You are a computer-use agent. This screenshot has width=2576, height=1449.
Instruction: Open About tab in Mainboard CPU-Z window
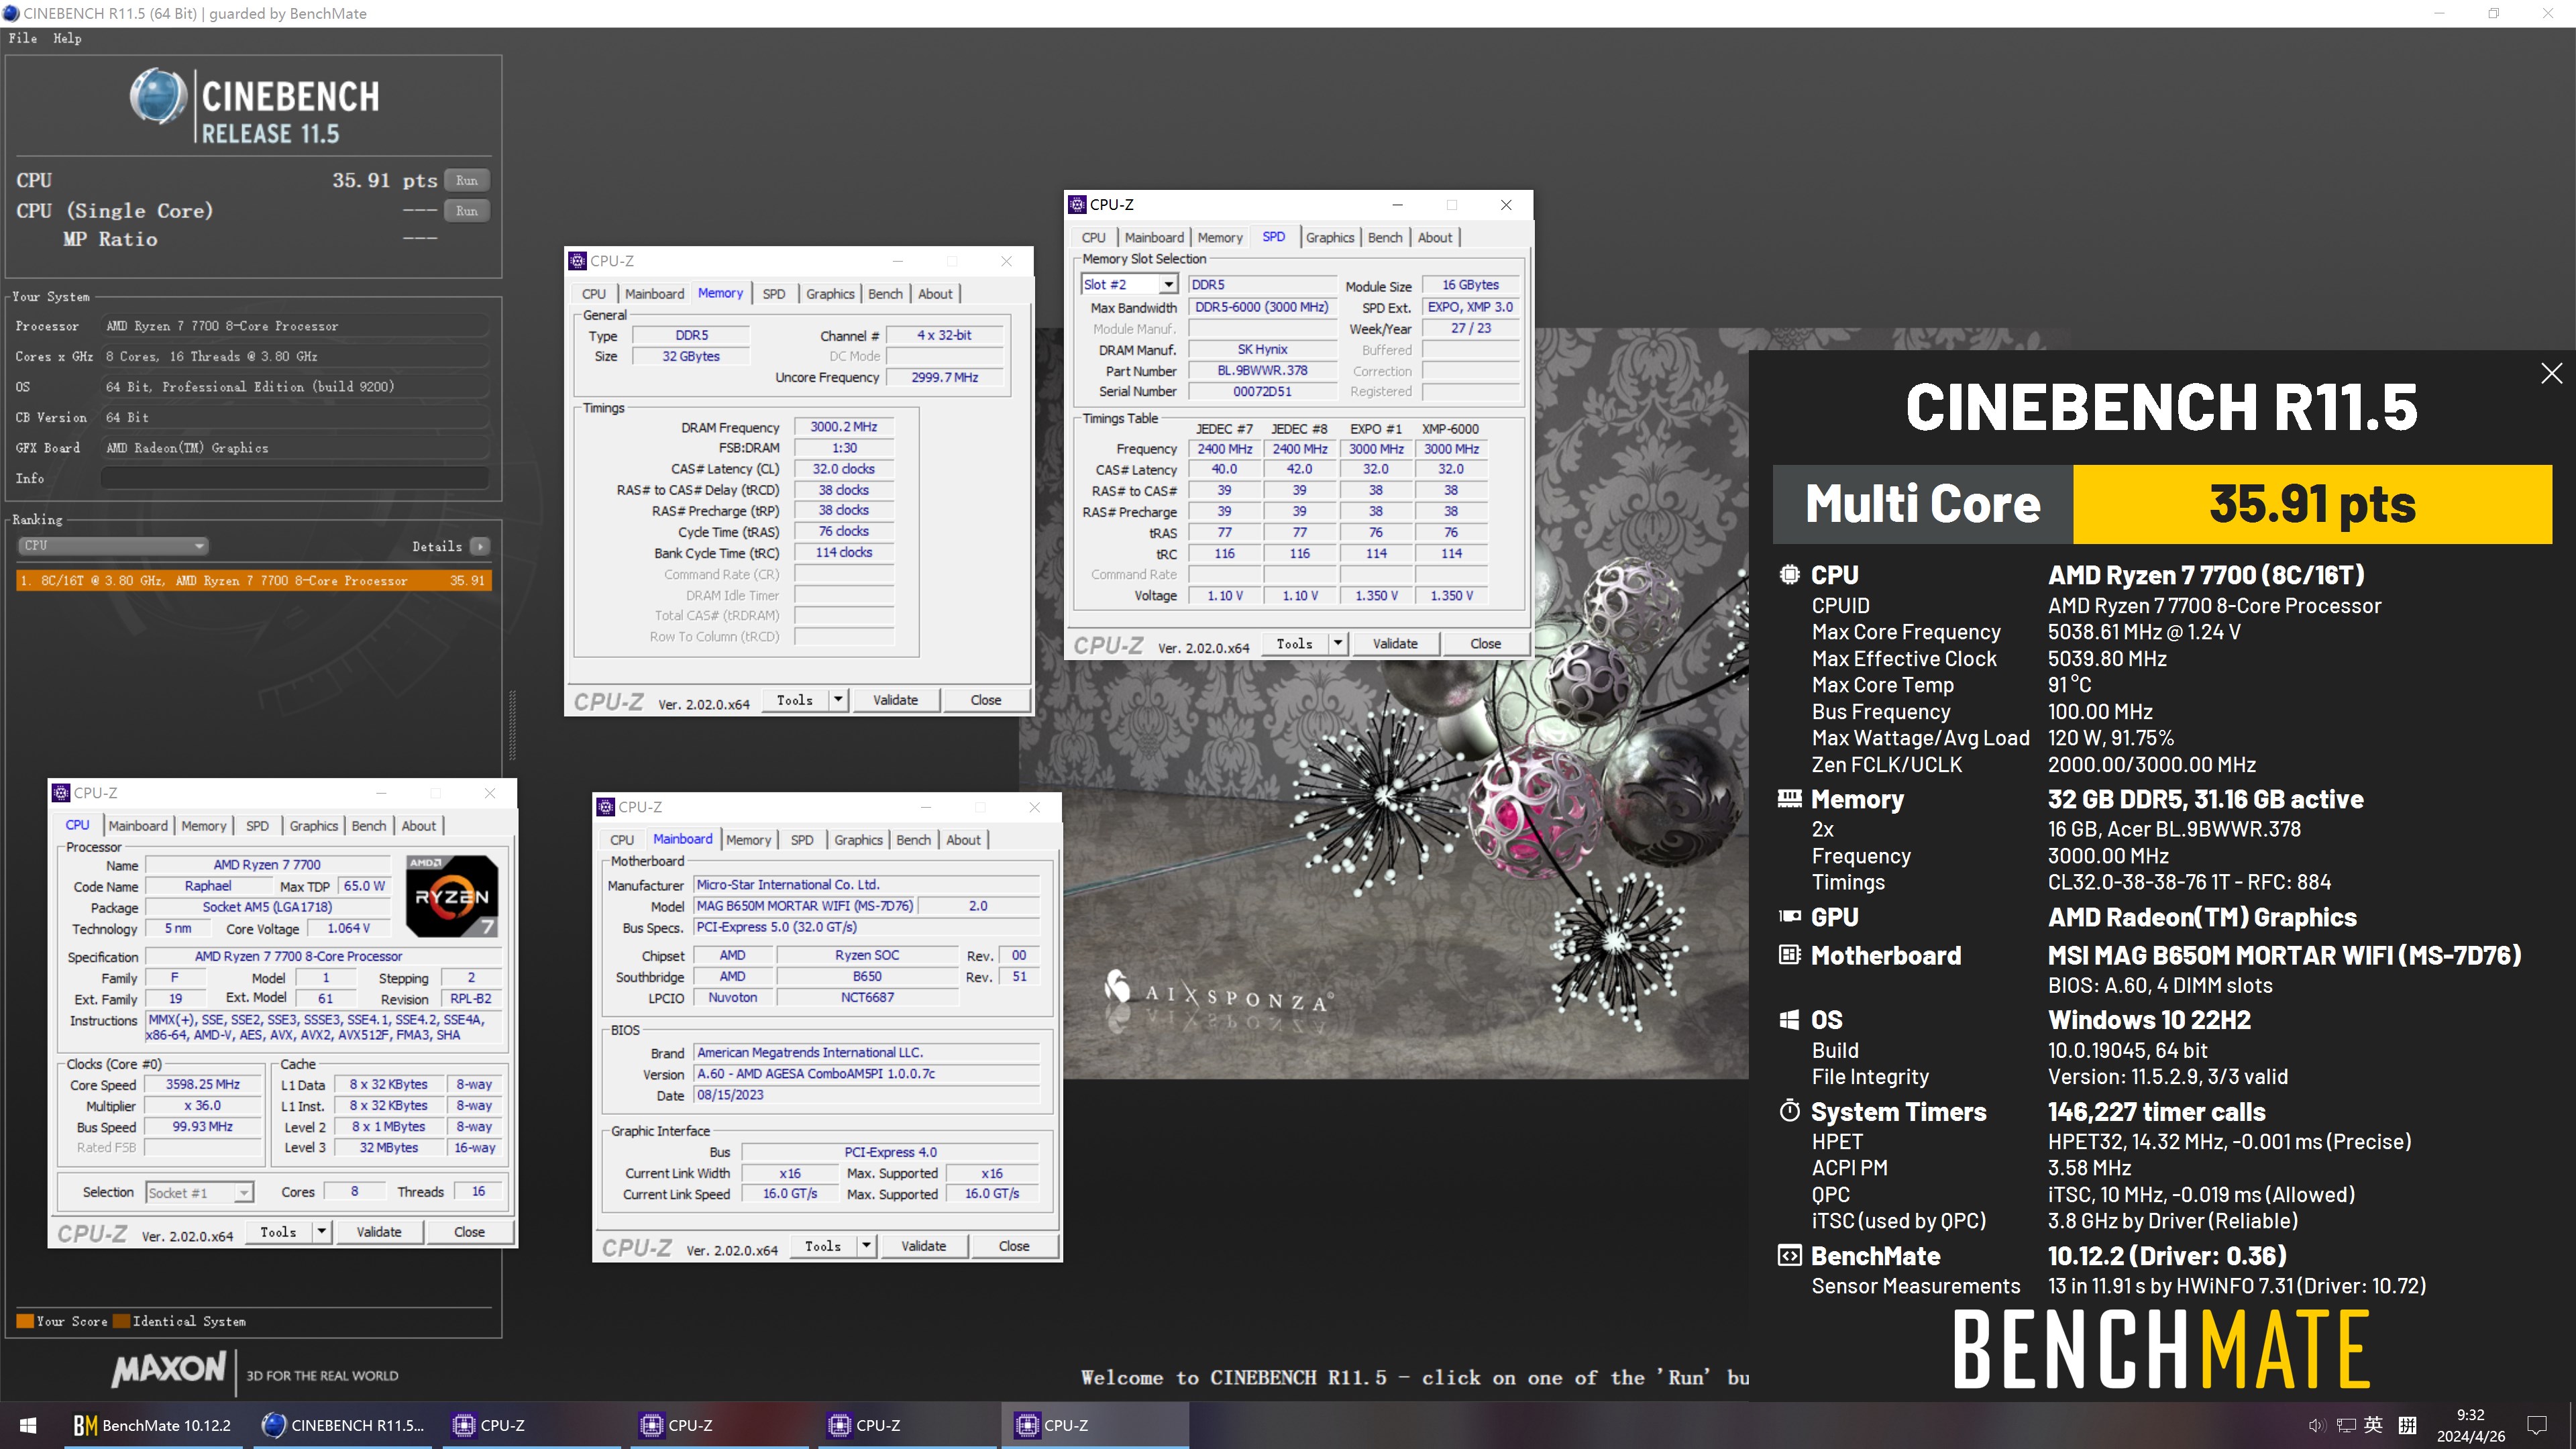(963, 840)
